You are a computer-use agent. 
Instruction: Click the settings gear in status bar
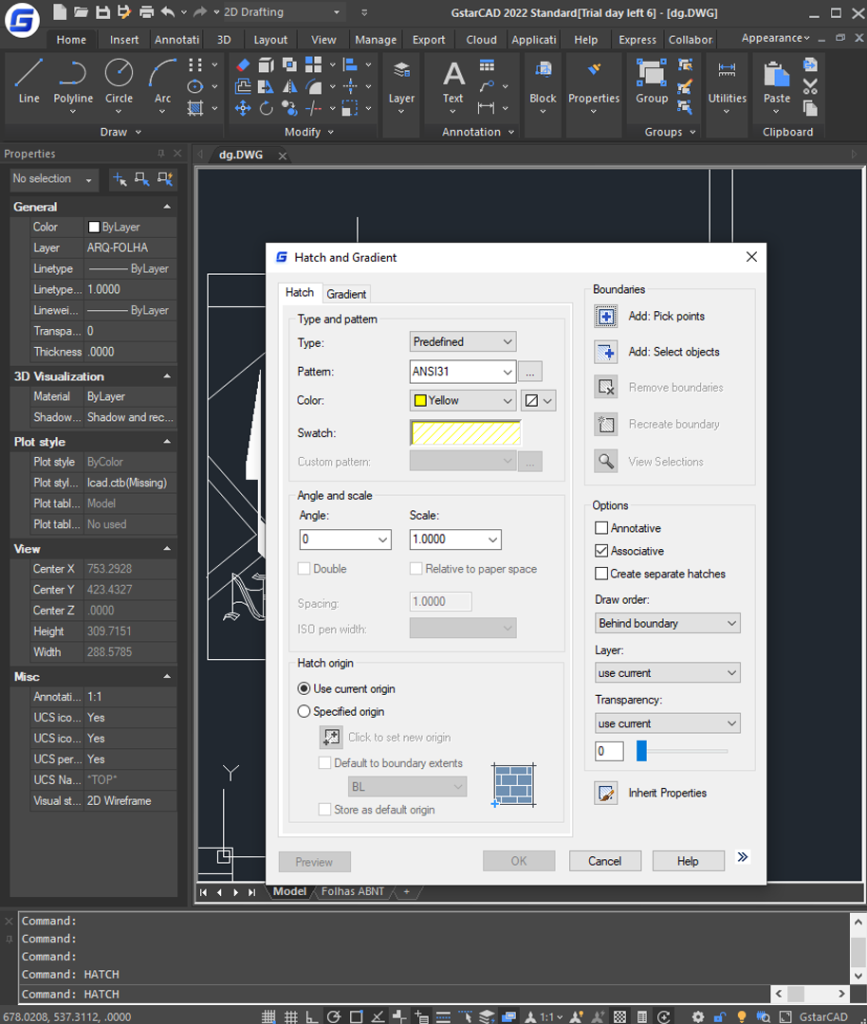tap(697, 1016)
